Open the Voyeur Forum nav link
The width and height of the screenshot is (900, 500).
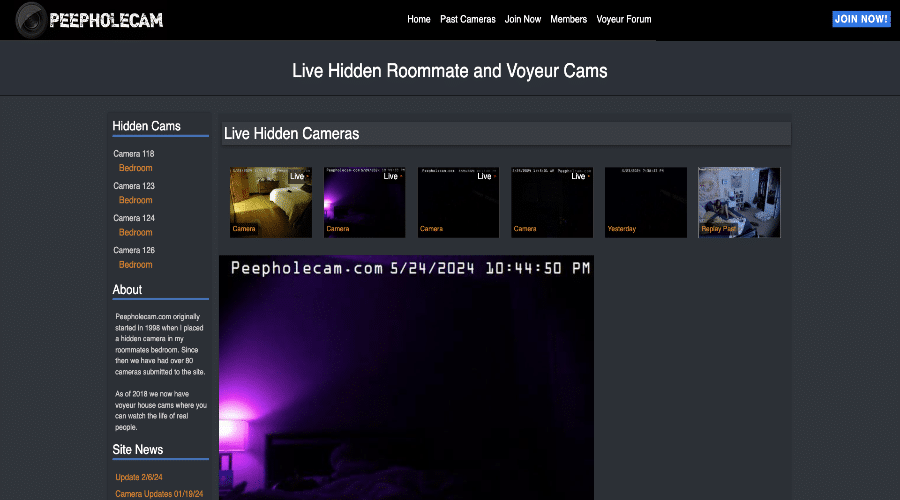click(623, 20)
